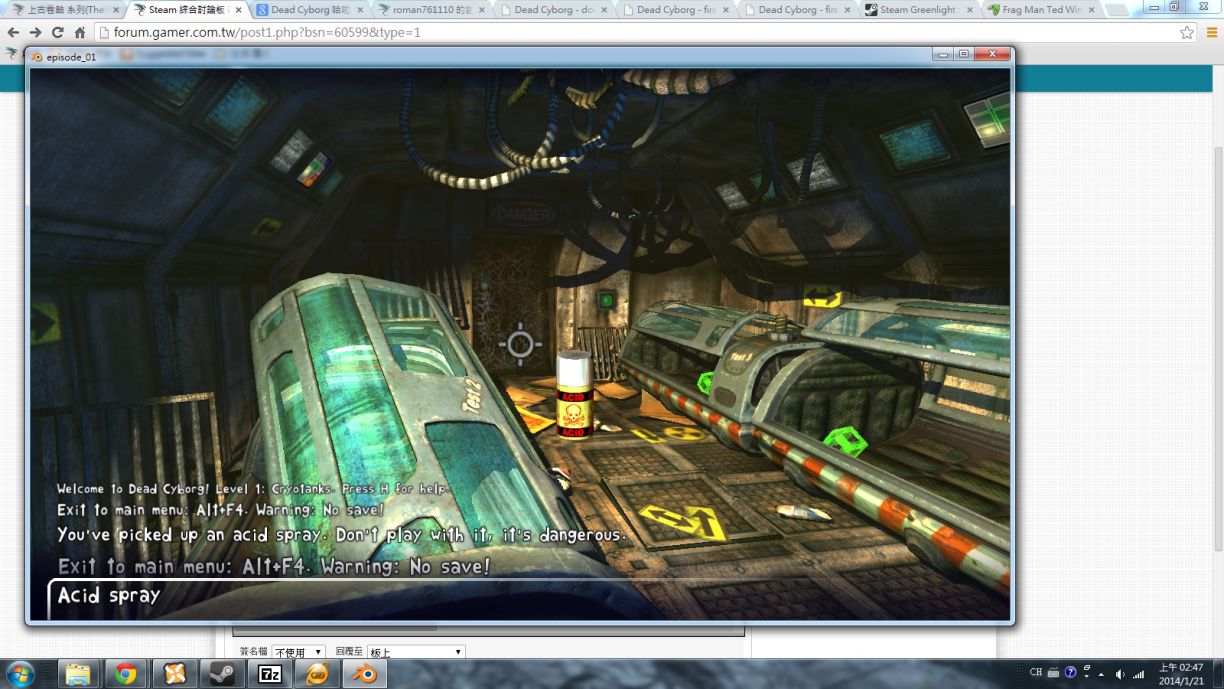This screenshot has width=1224, height=689.
Task: Close the Frag Man Ted Win tab
Action: click(1092, 10)
